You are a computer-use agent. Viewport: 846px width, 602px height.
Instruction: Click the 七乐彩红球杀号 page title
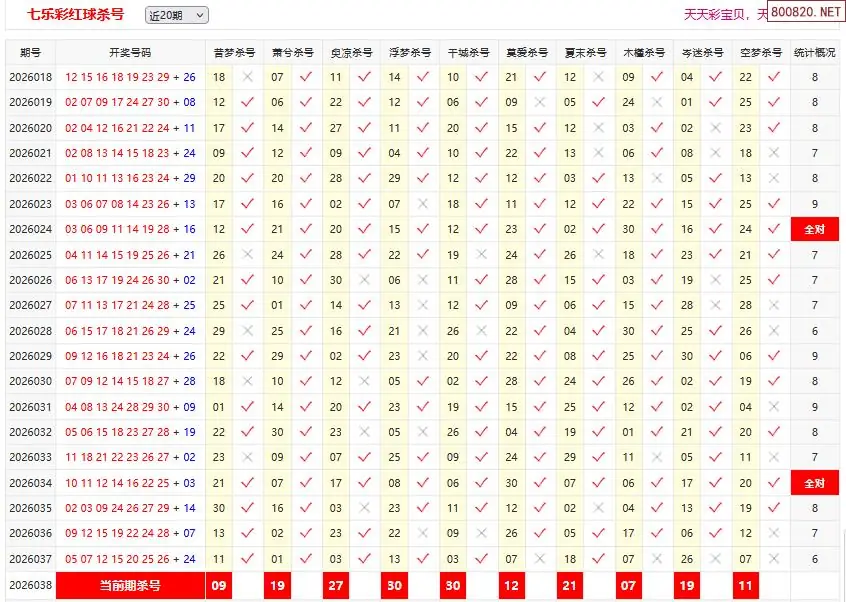[76, 14]
